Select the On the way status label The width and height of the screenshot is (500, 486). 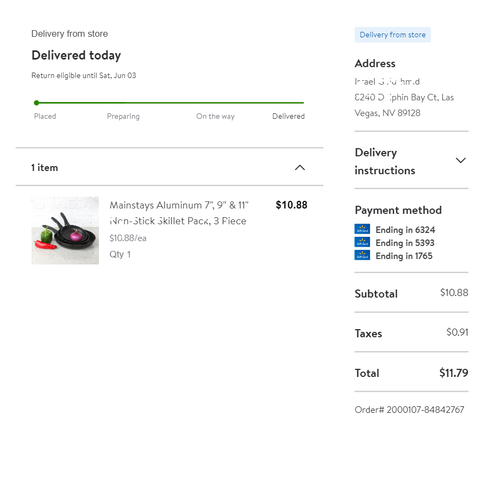(215, 116)
